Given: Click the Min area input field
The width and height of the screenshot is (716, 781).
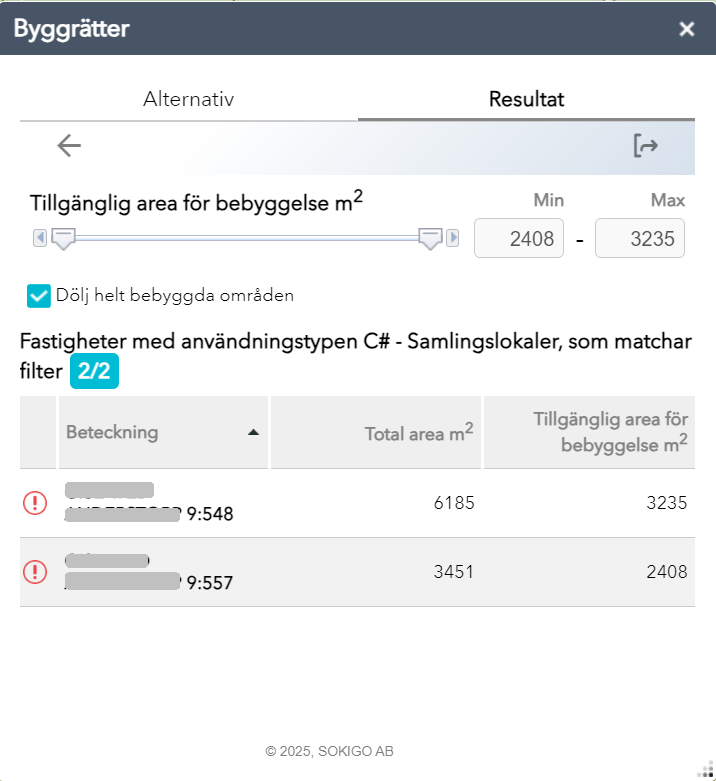Looking at the screenshot, I should tap(519, 239).
